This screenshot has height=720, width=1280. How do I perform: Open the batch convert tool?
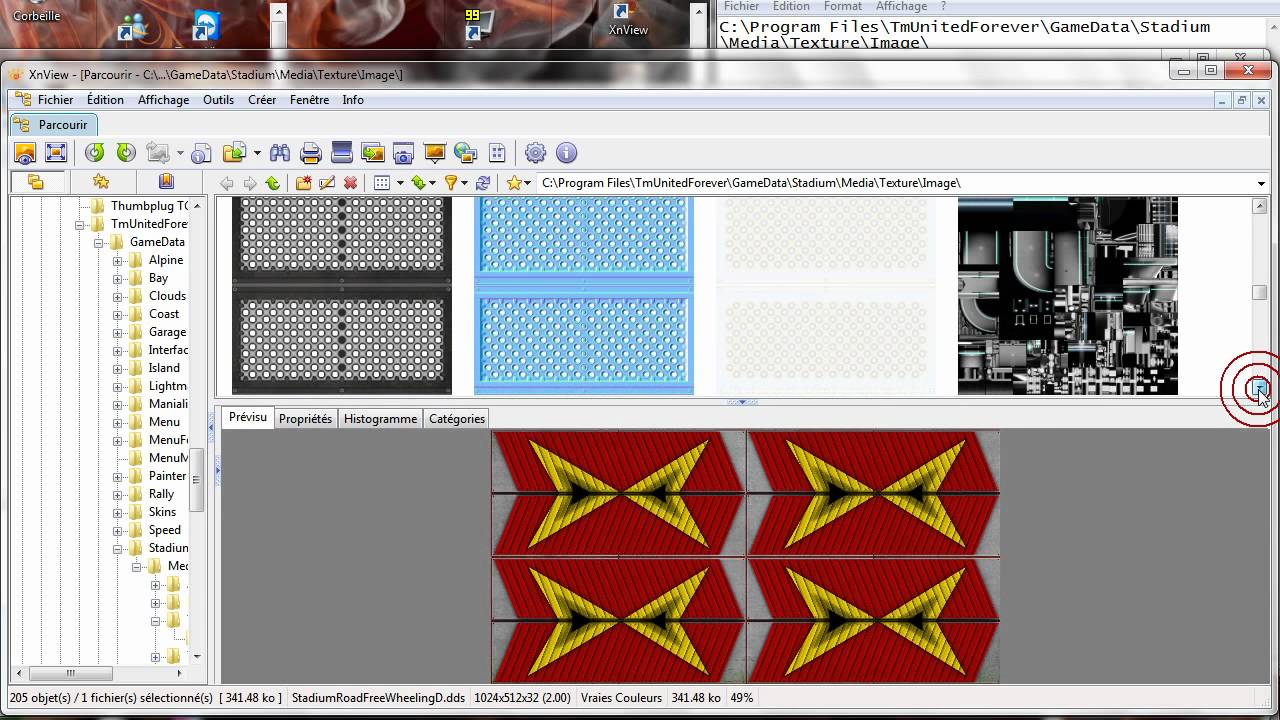coord(373,153)
